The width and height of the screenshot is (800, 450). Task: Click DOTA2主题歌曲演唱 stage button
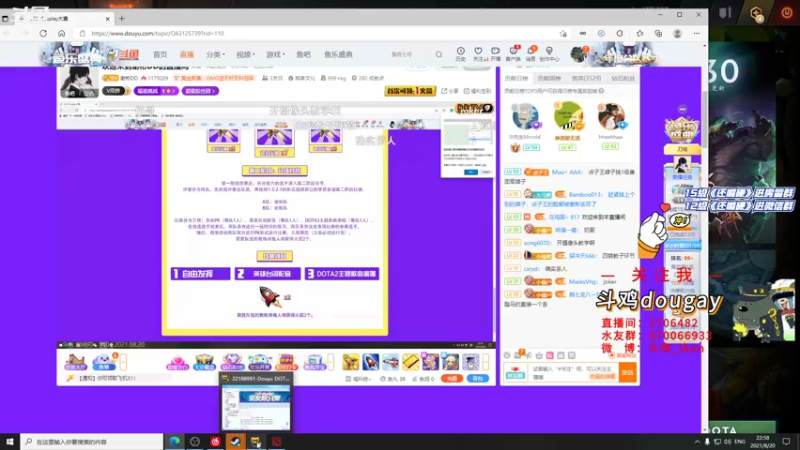342,274
